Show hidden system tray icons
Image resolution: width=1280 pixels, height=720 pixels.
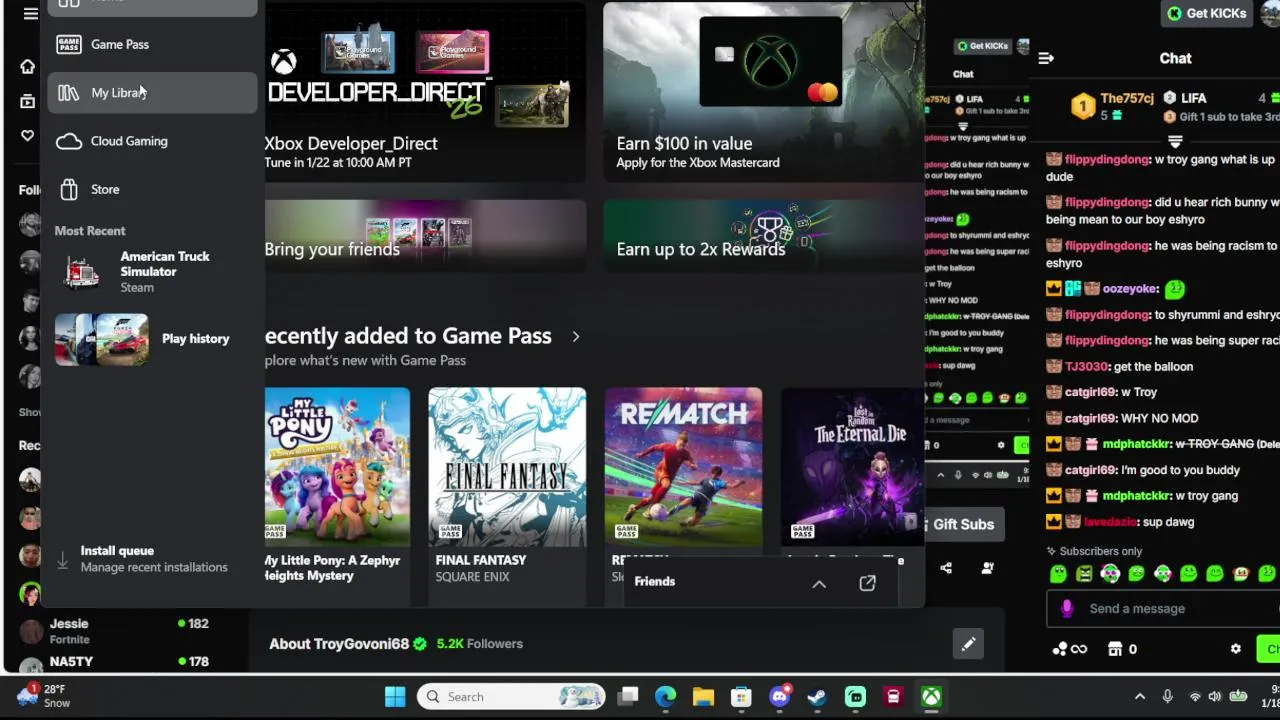(1140, 697)
